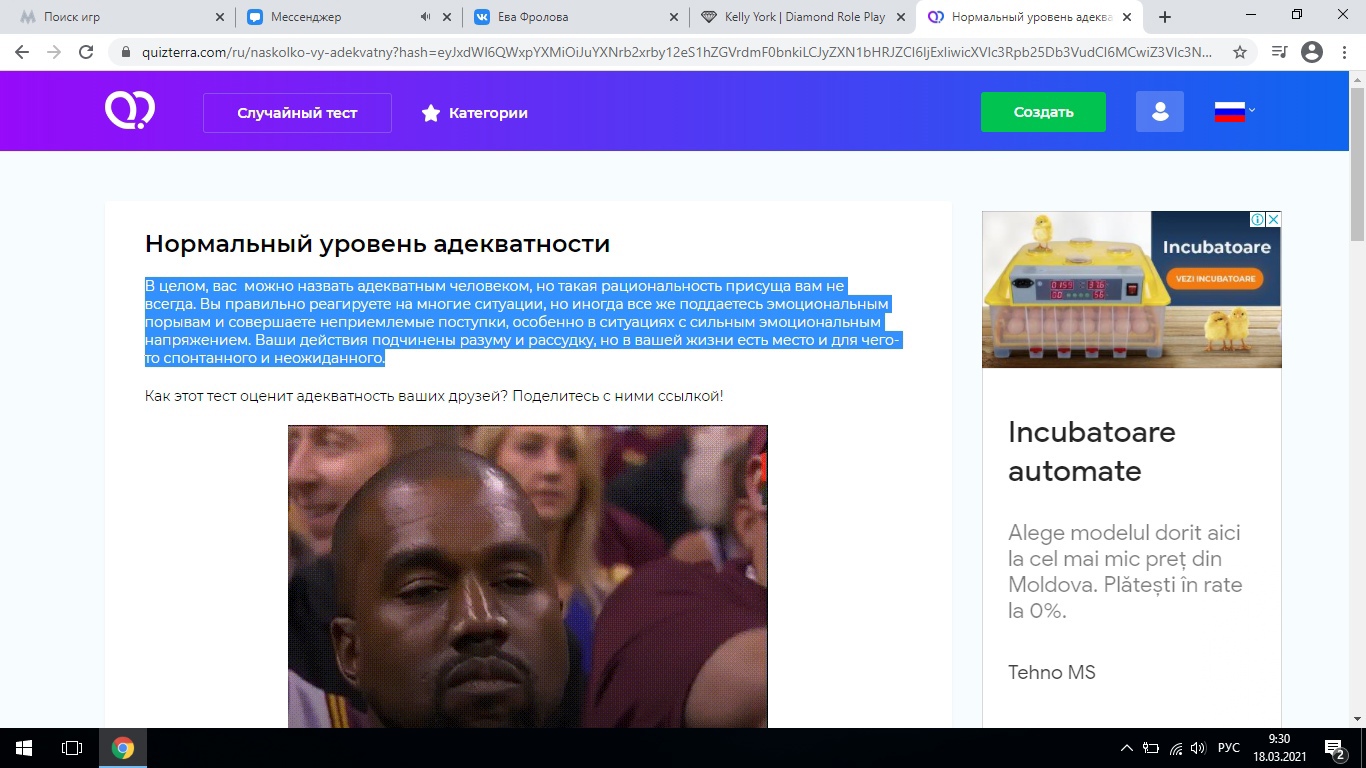Click the Tehno MS advertiser link

tap(1052, 672)
